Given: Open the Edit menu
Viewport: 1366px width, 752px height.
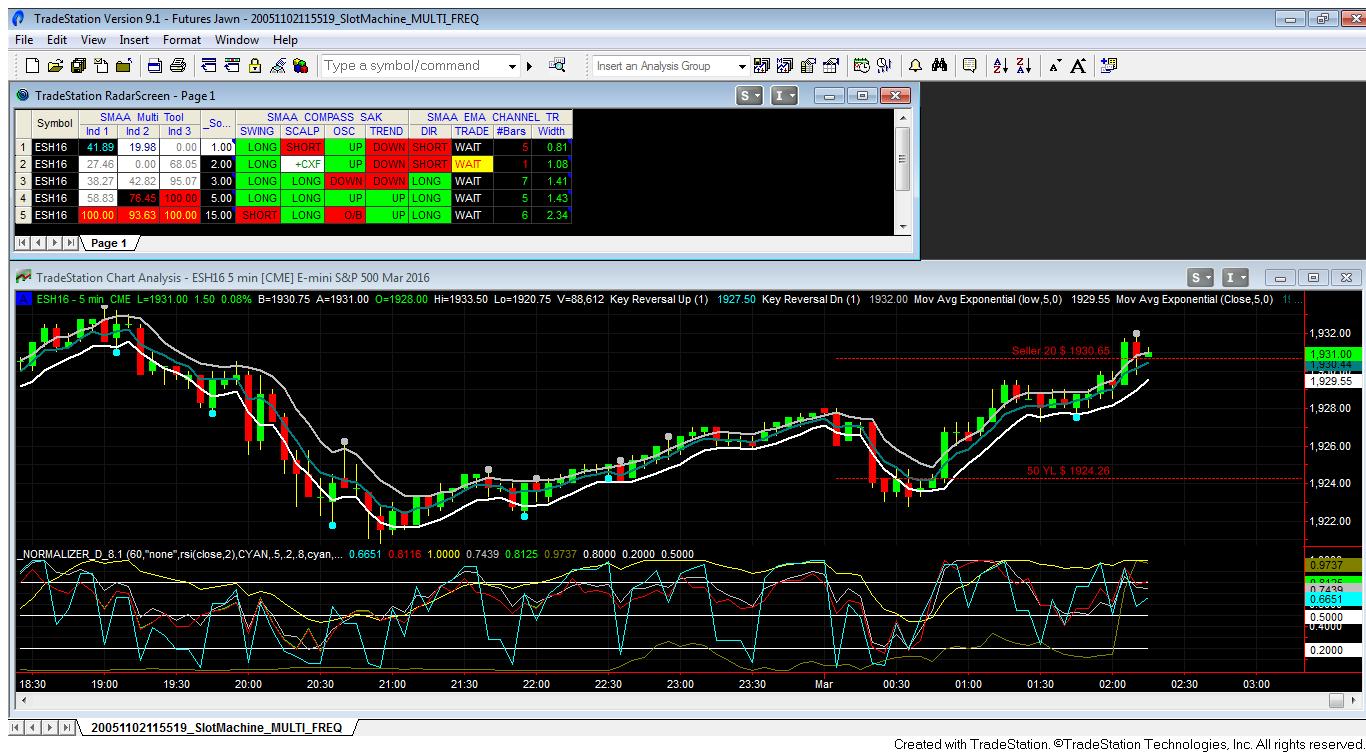Looking at the screenshot, I should (x=57, y=40).
